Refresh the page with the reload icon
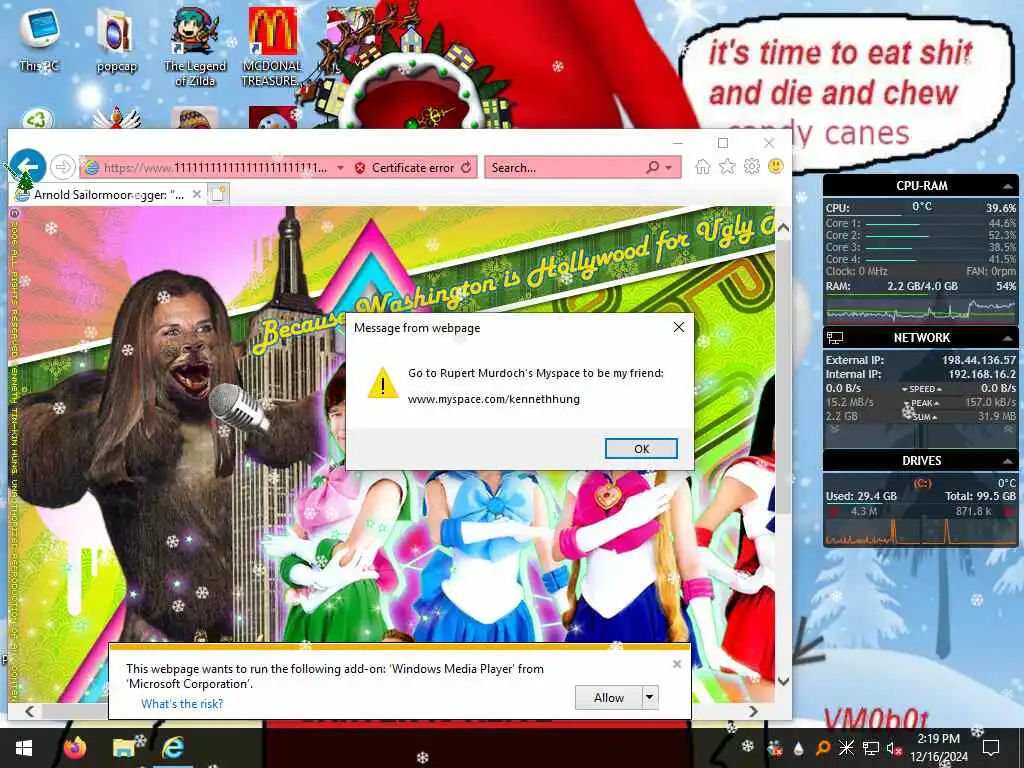The image size is (1024, 768). (466, 168)
